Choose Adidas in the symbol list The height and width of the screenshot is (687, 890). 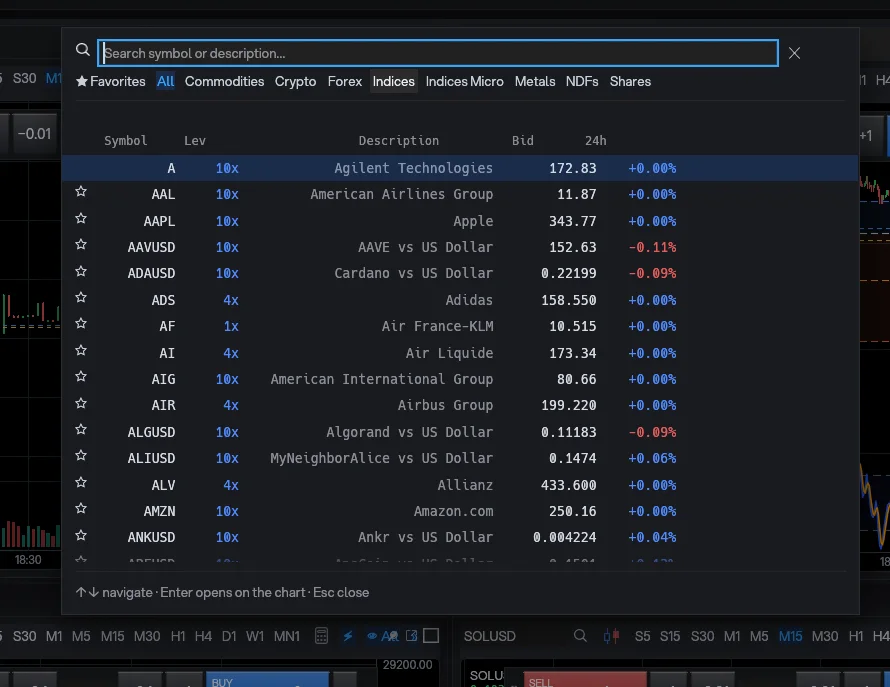tap(469, 300)
